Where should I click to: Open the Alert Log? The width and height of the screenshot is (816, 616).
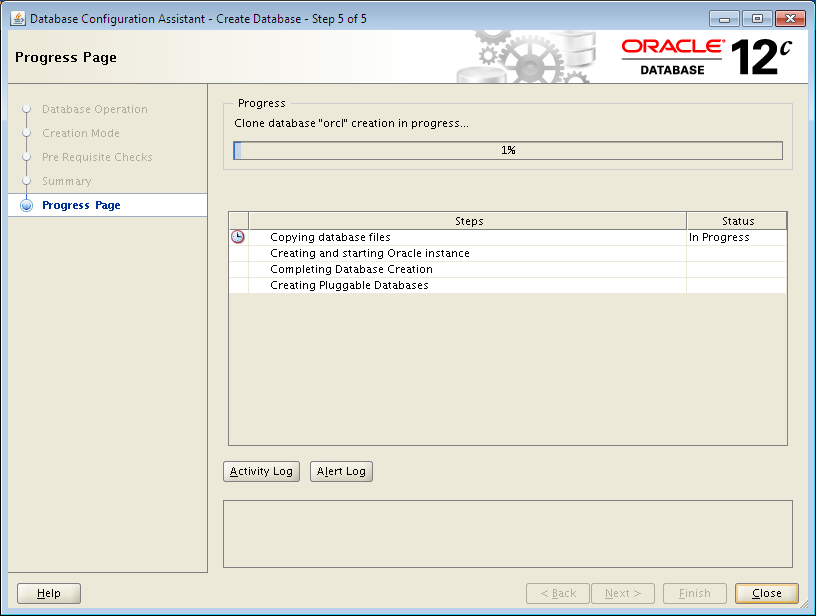pos(341,471)
